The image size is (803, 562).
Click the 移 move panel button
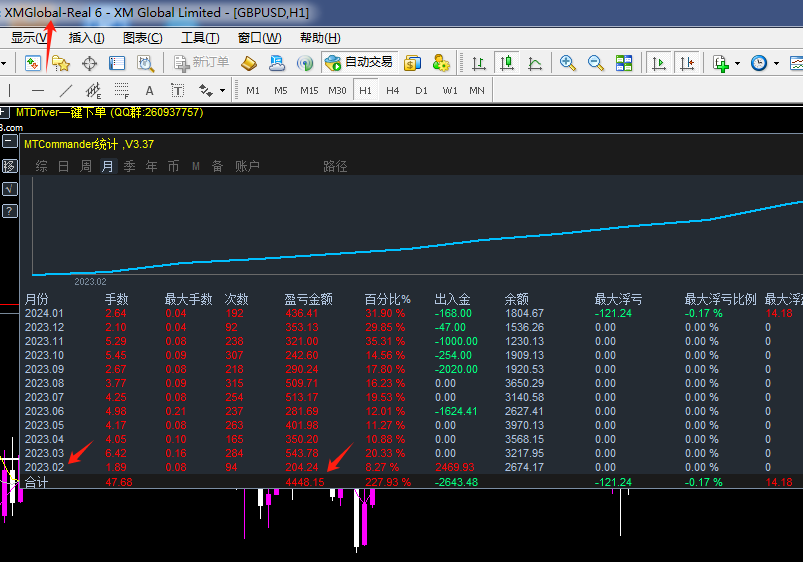click(x=10, y=166)
